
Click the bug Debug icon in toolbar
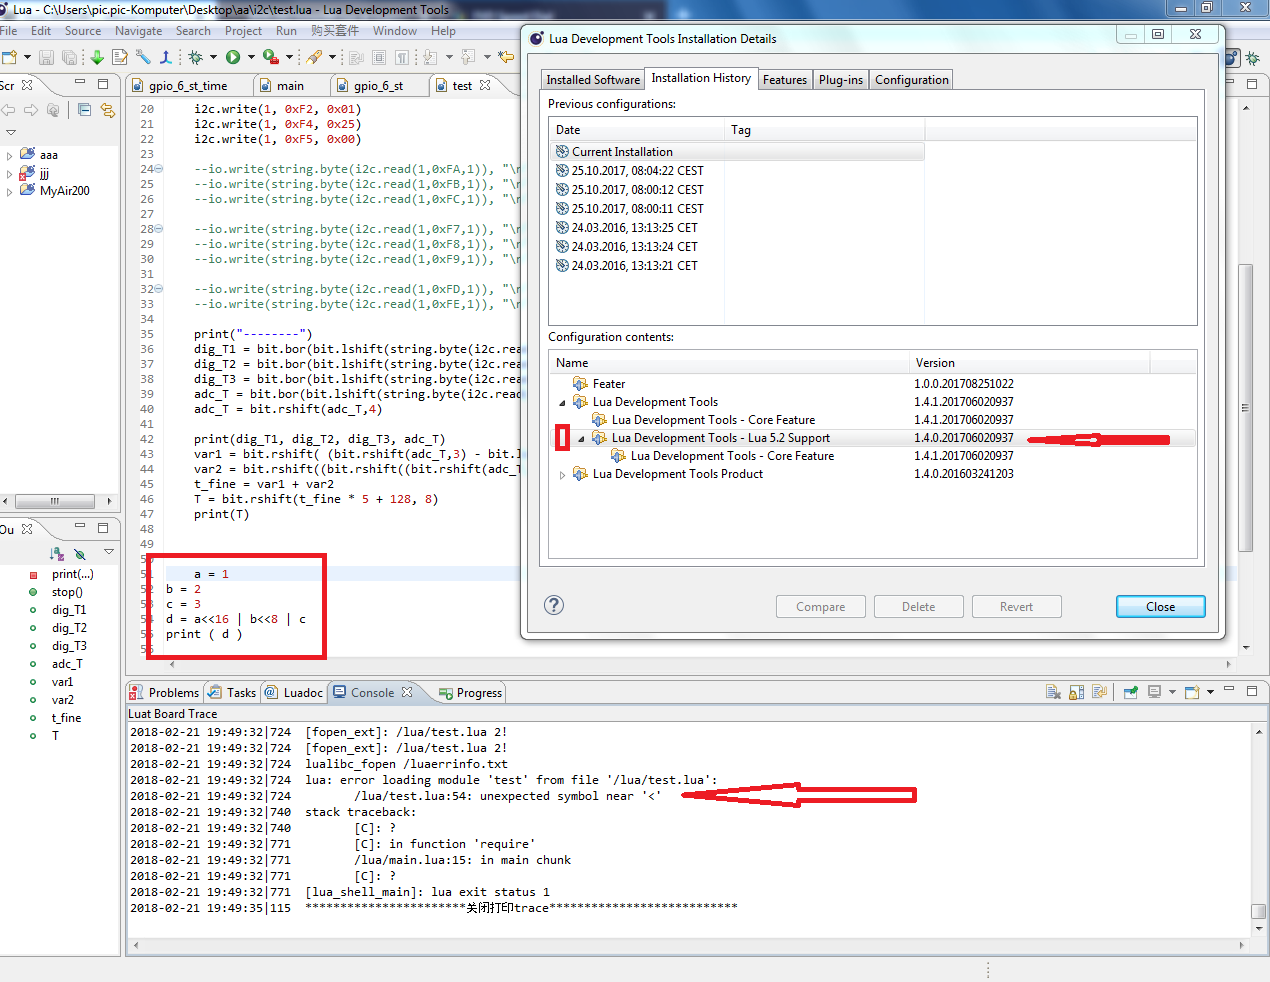point(196,57)
